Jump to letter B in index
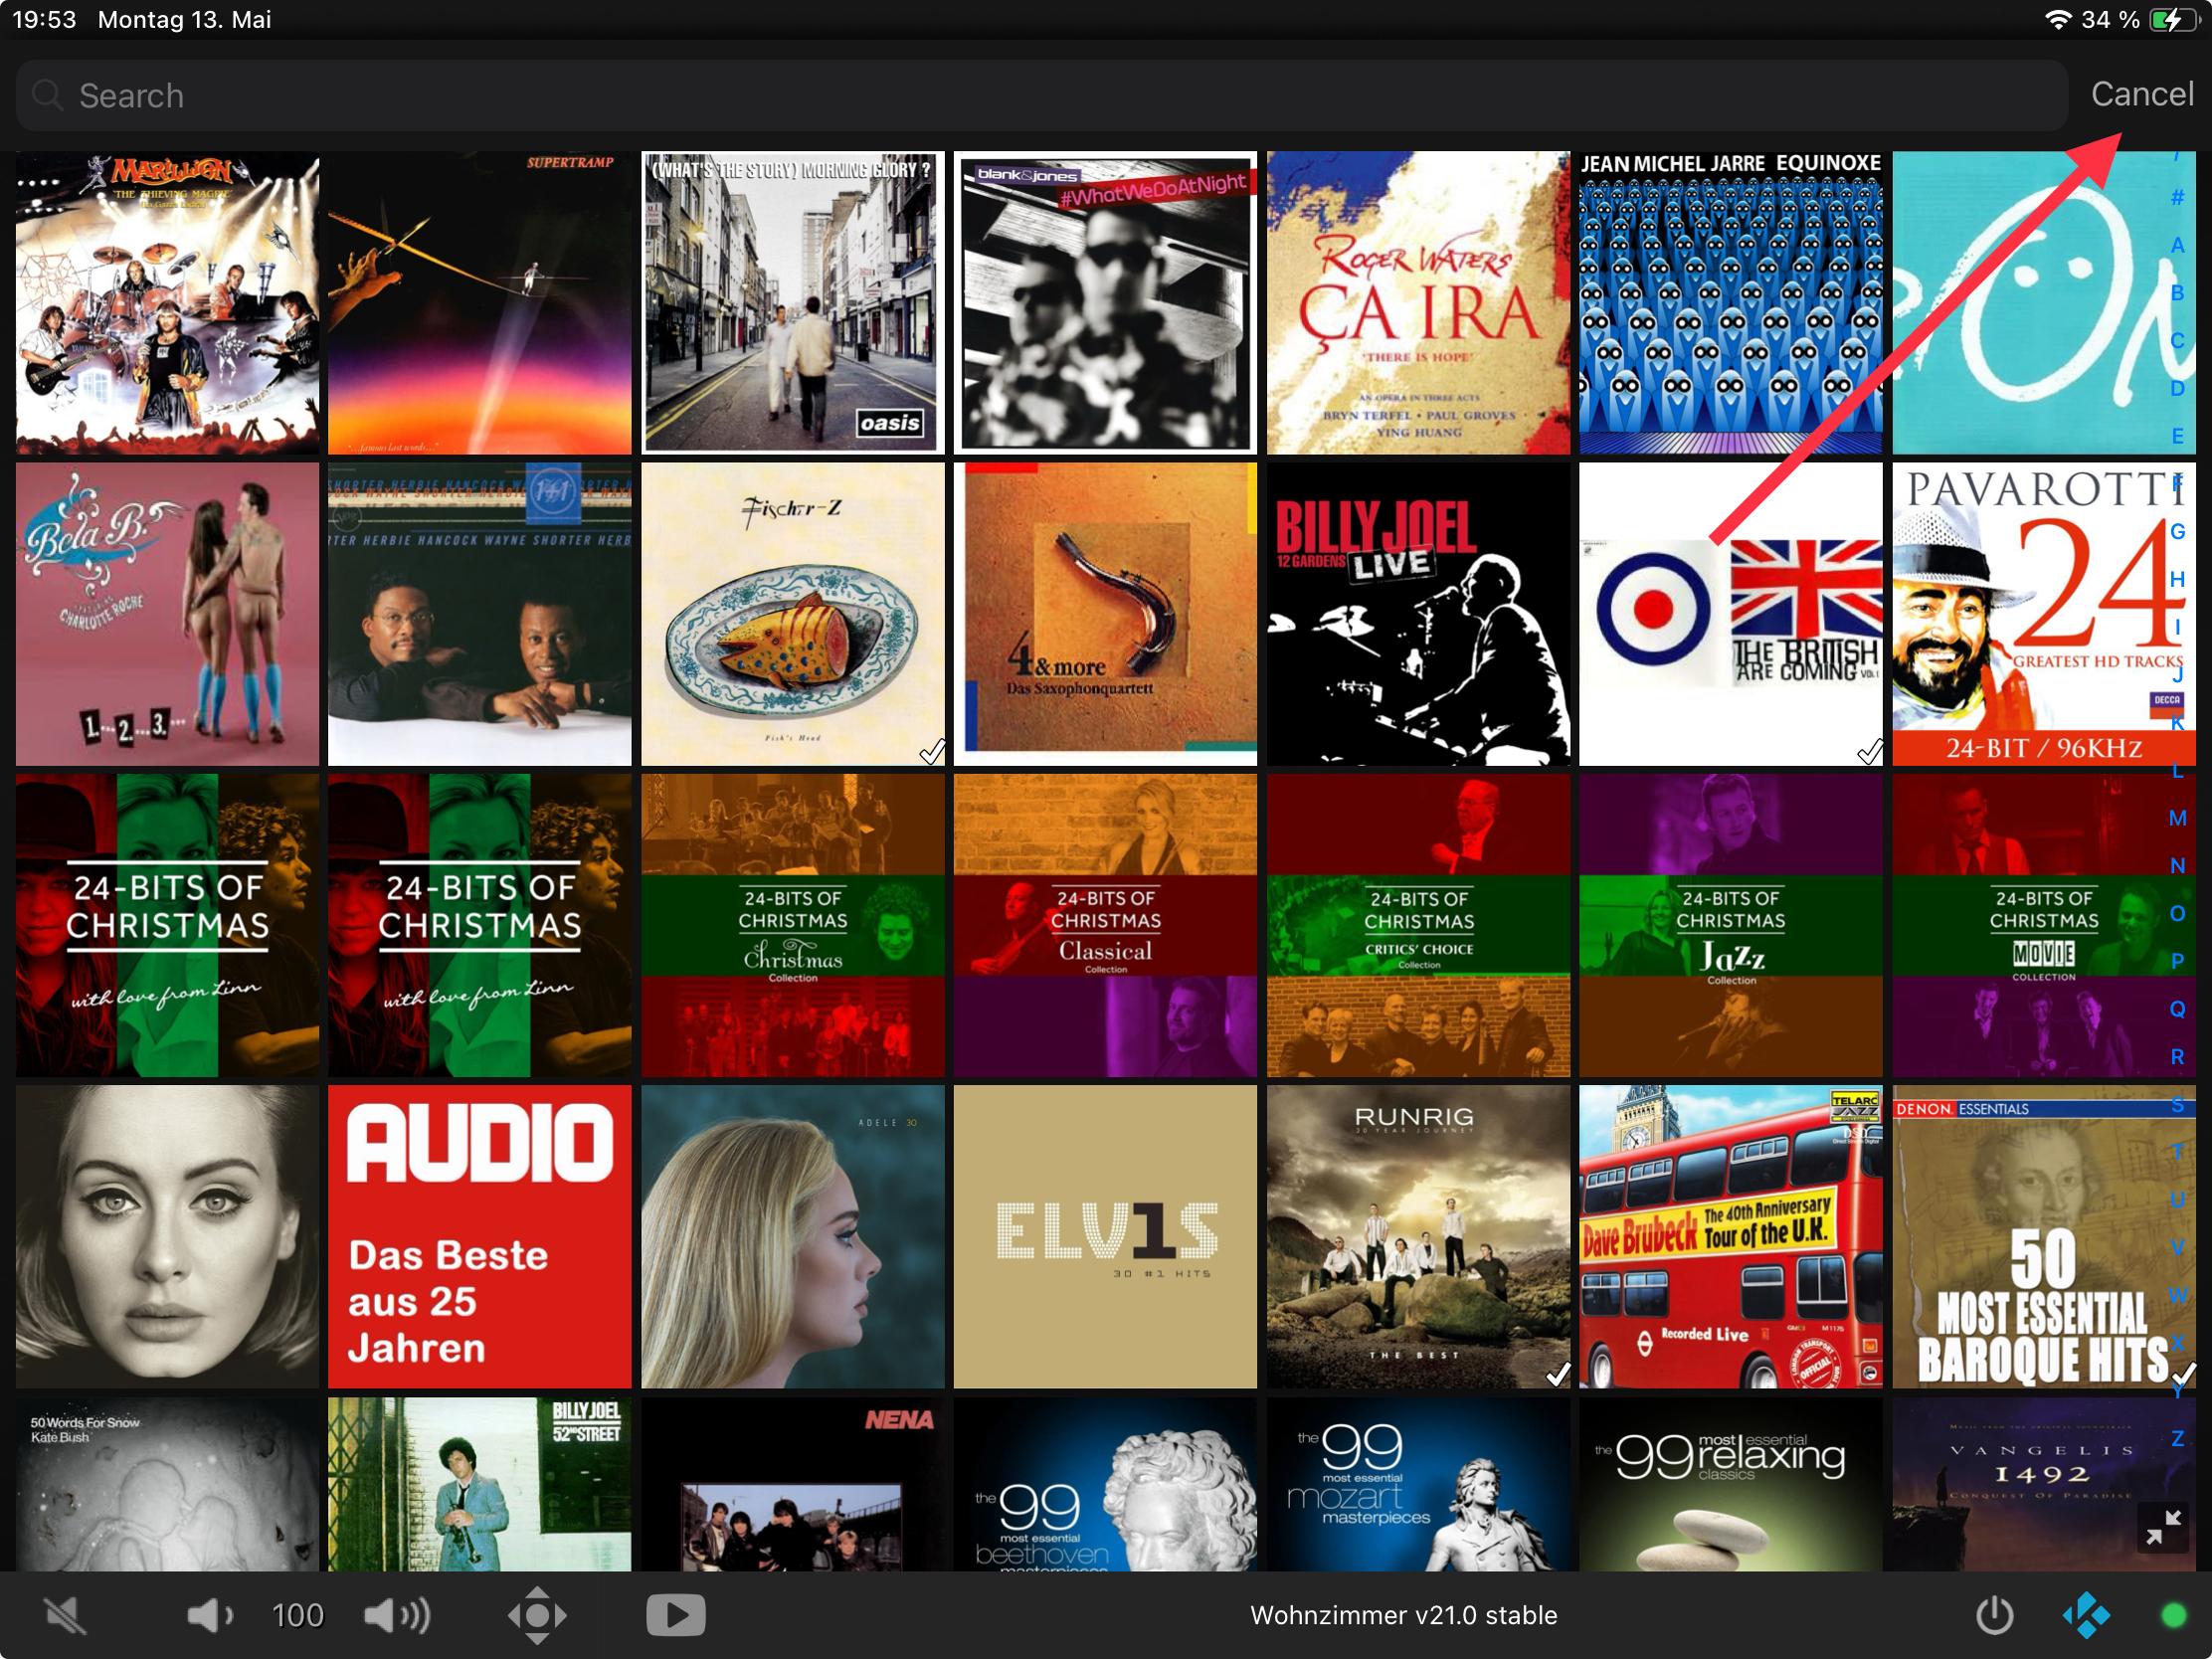The image size is (2212, 1659). (x=2177, y=293)
